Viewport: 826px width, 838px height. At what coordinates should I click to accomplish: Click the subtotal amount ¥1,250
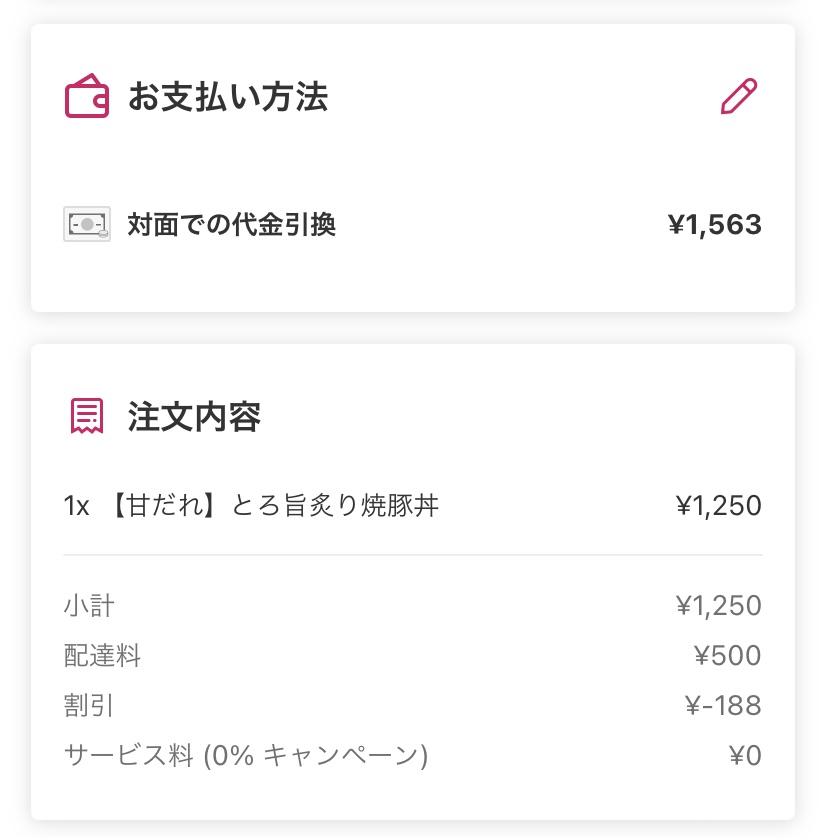[x=719, y=606]
